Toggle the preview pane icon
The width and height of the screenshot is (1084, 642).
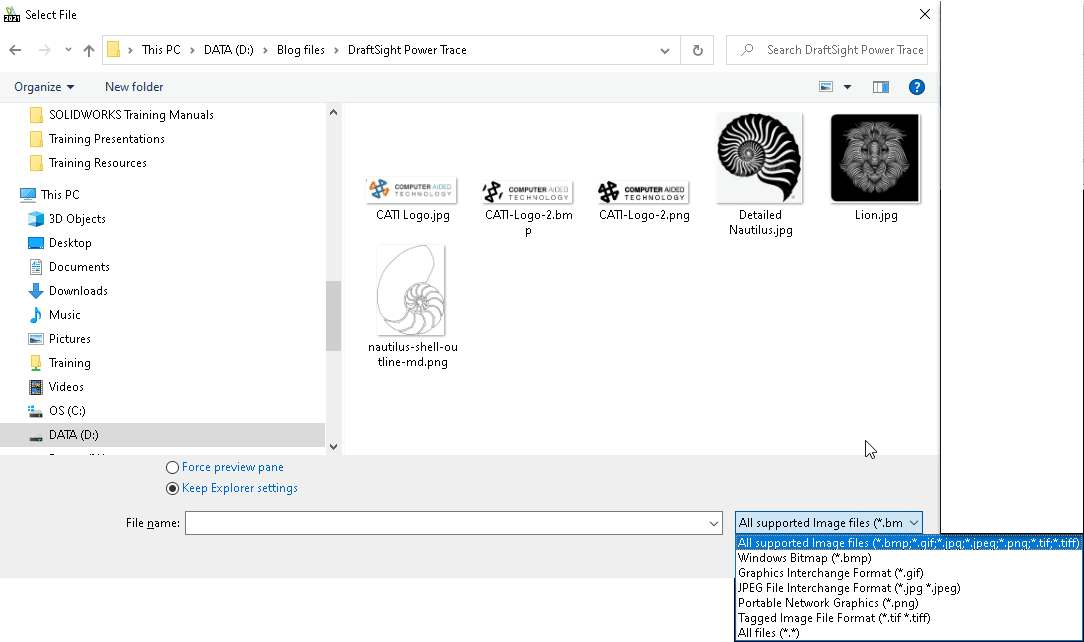(880, 87)
